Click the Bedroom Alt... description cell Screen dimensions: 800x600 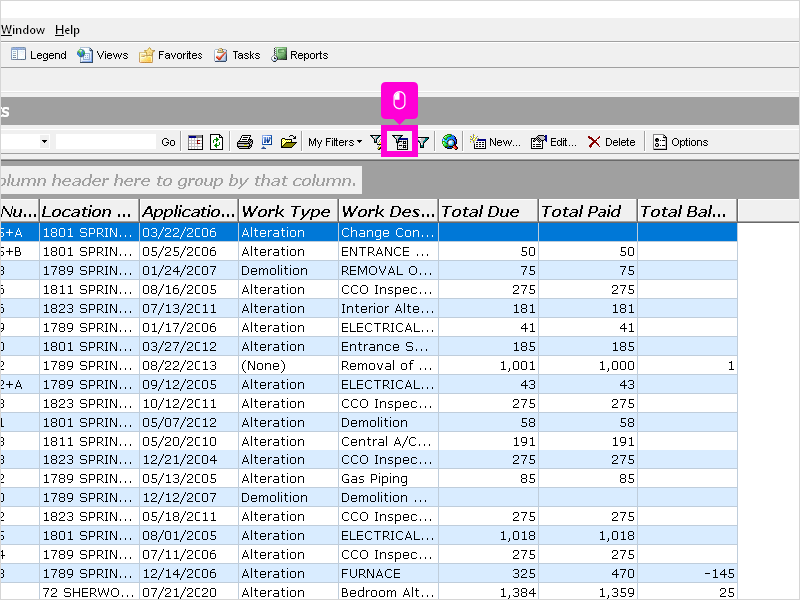click(x=388, y=592)
